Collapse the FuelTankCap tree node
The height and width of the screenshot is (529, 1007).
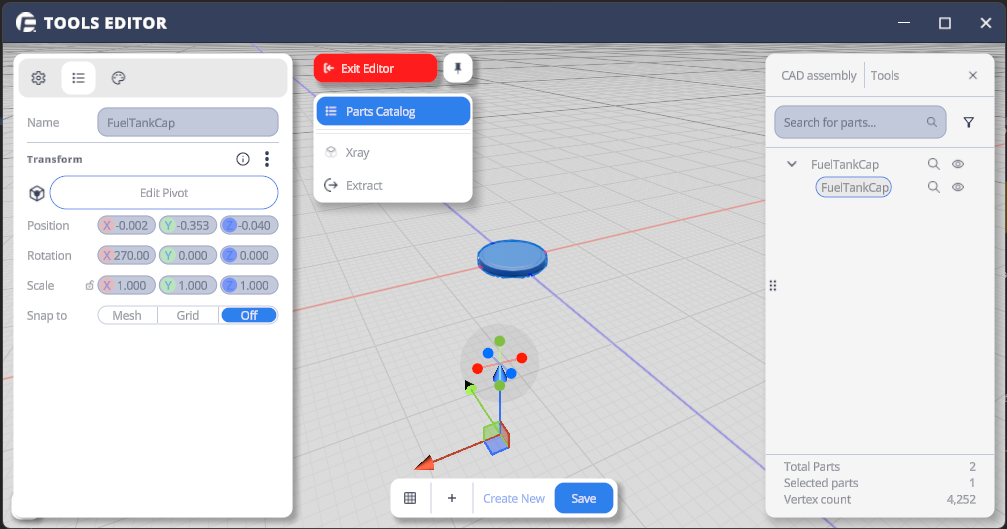pos(792,164)
